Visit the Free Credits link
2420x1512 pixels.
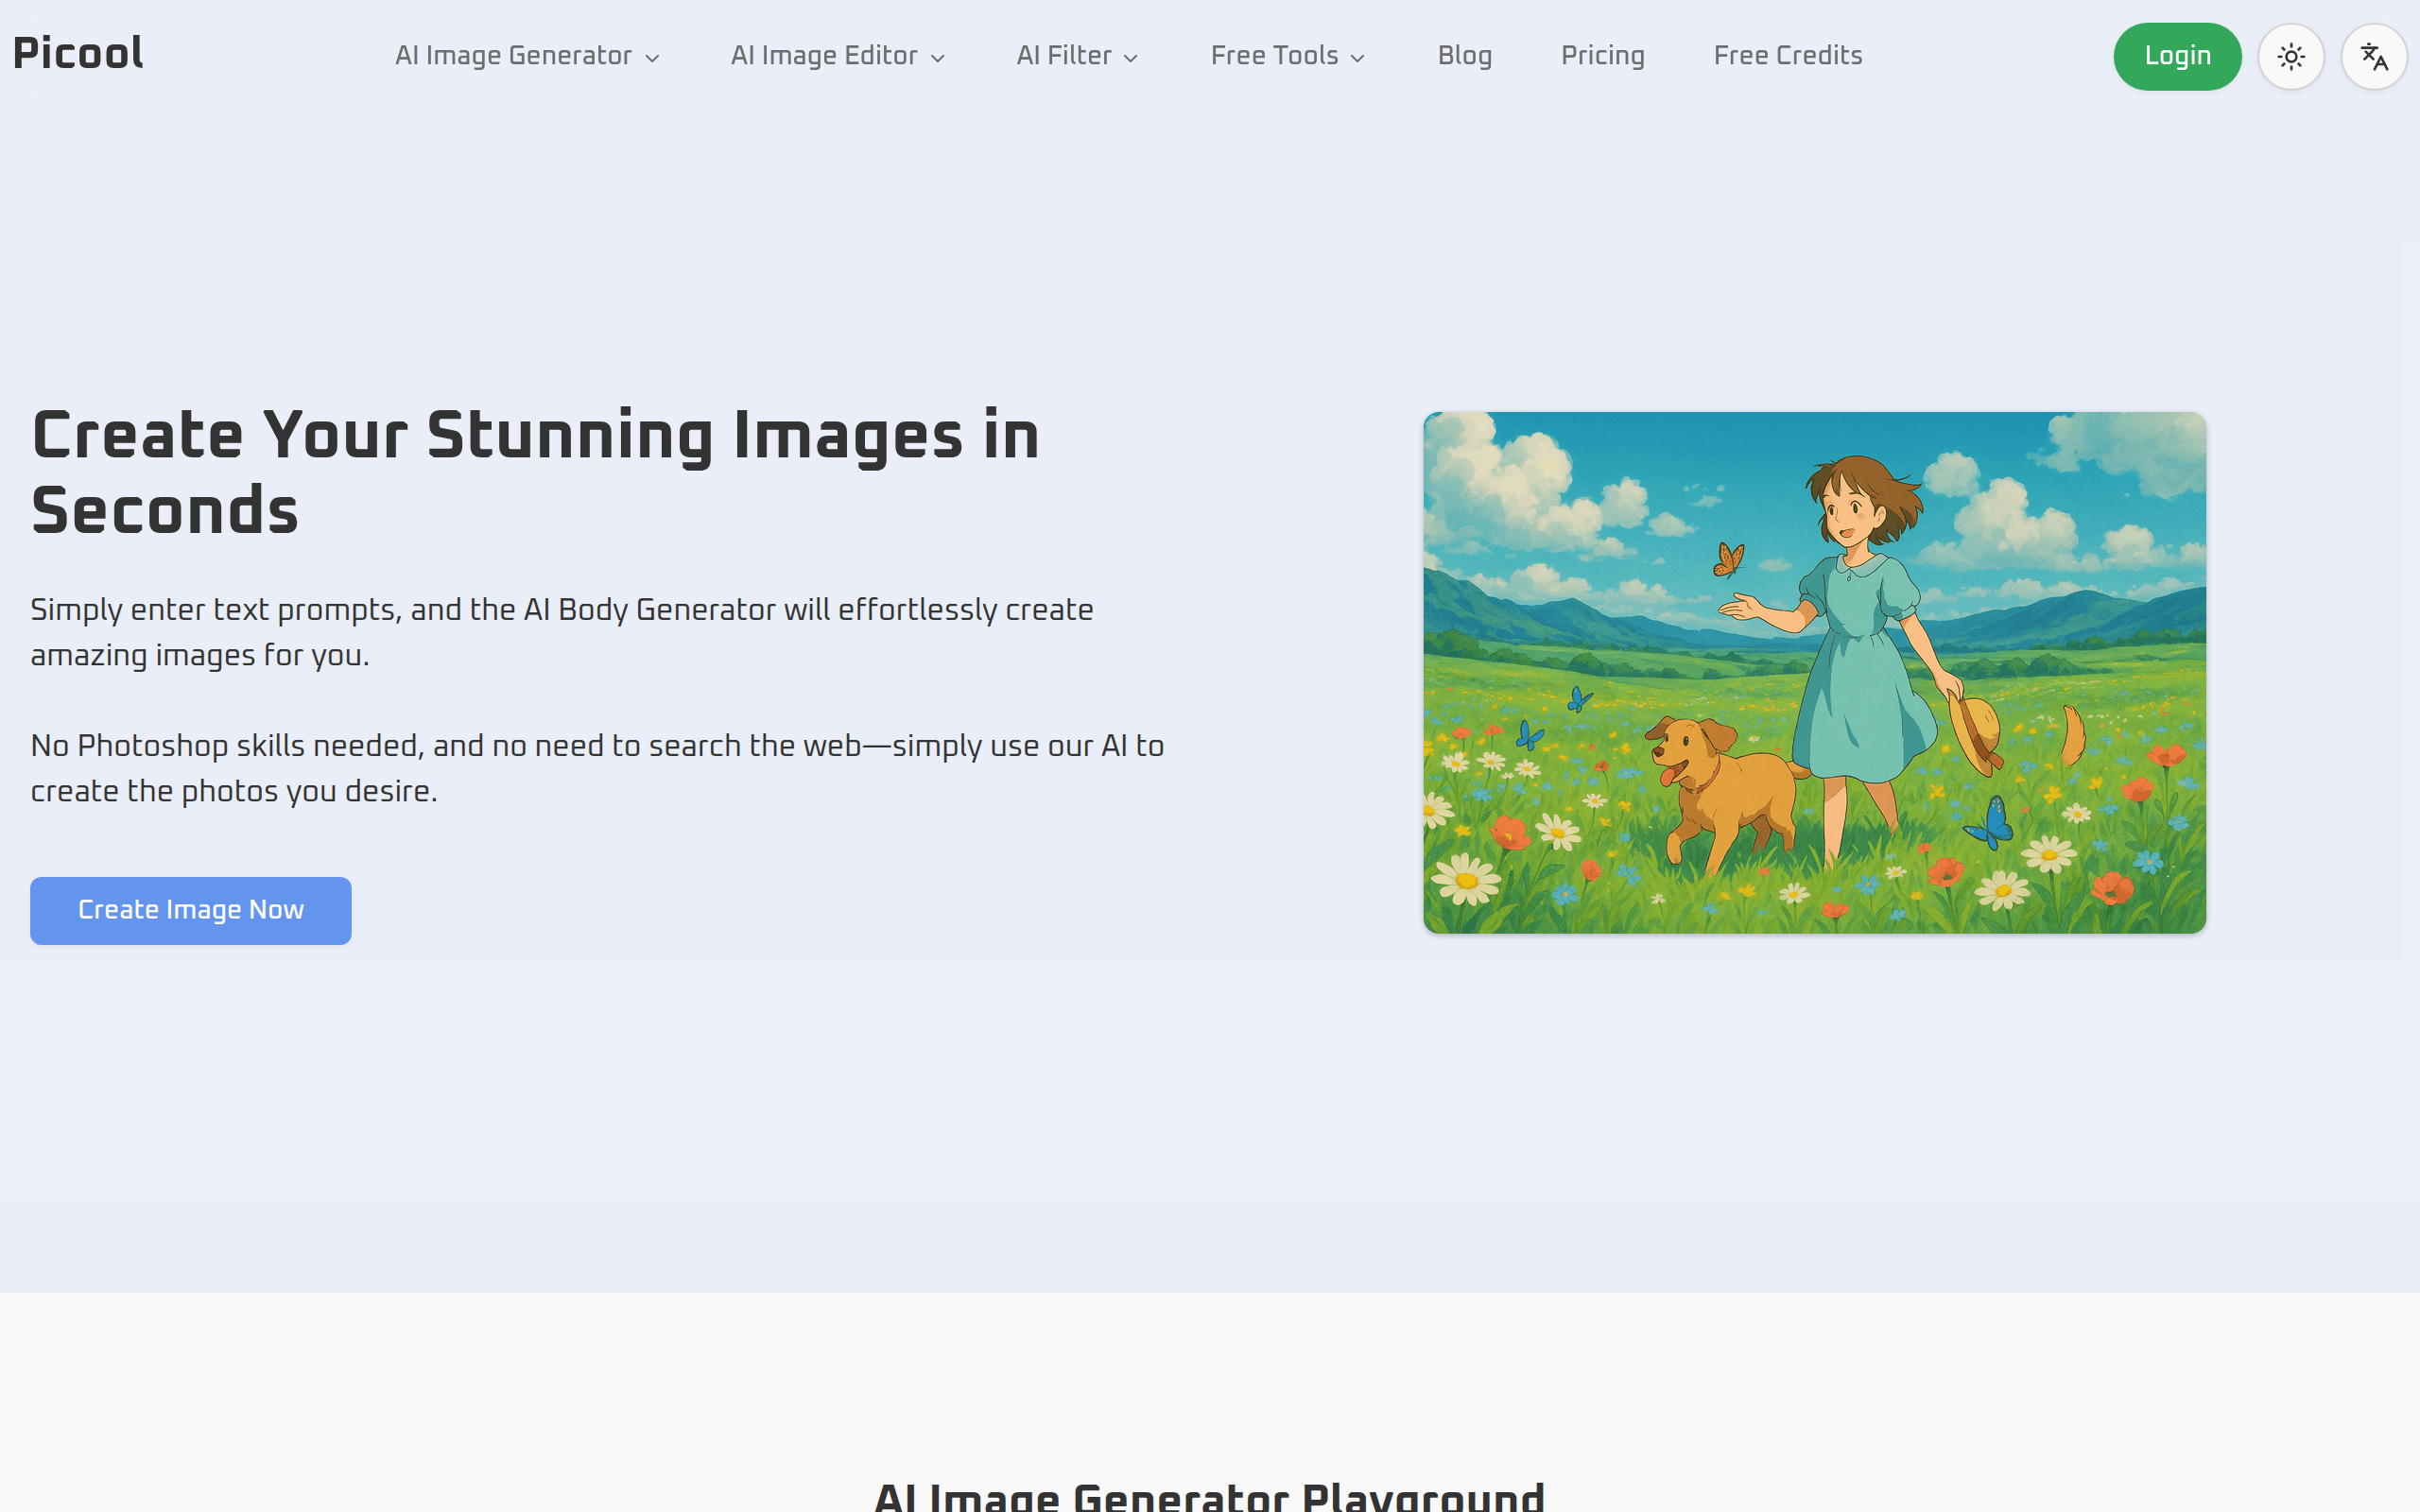tap(1787, 56)
